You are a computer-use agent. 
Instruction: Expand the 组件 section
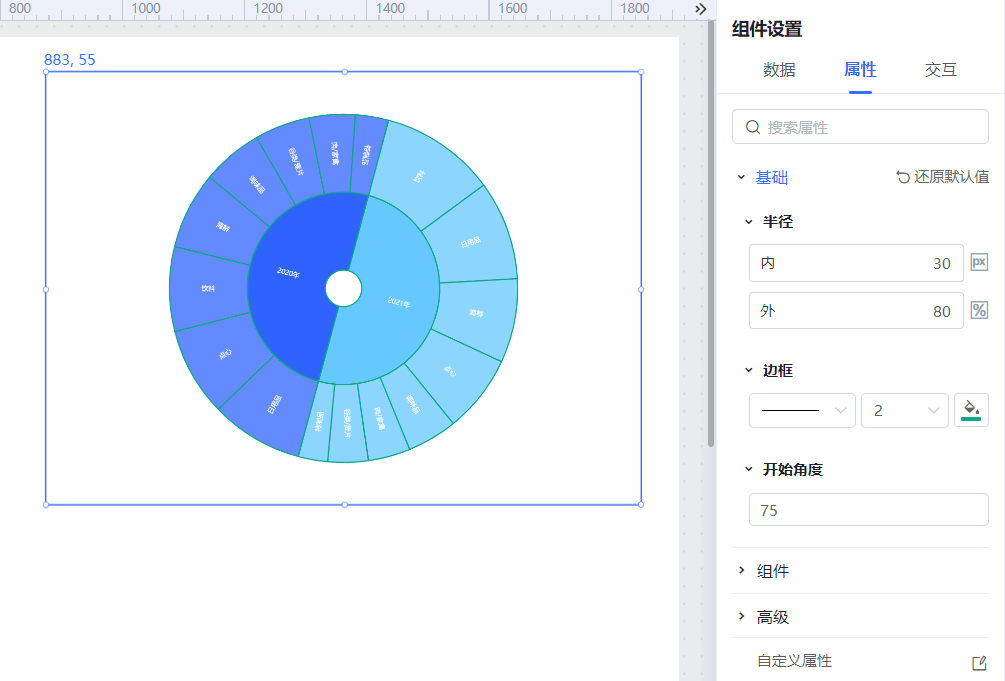(x=742, y=570)
